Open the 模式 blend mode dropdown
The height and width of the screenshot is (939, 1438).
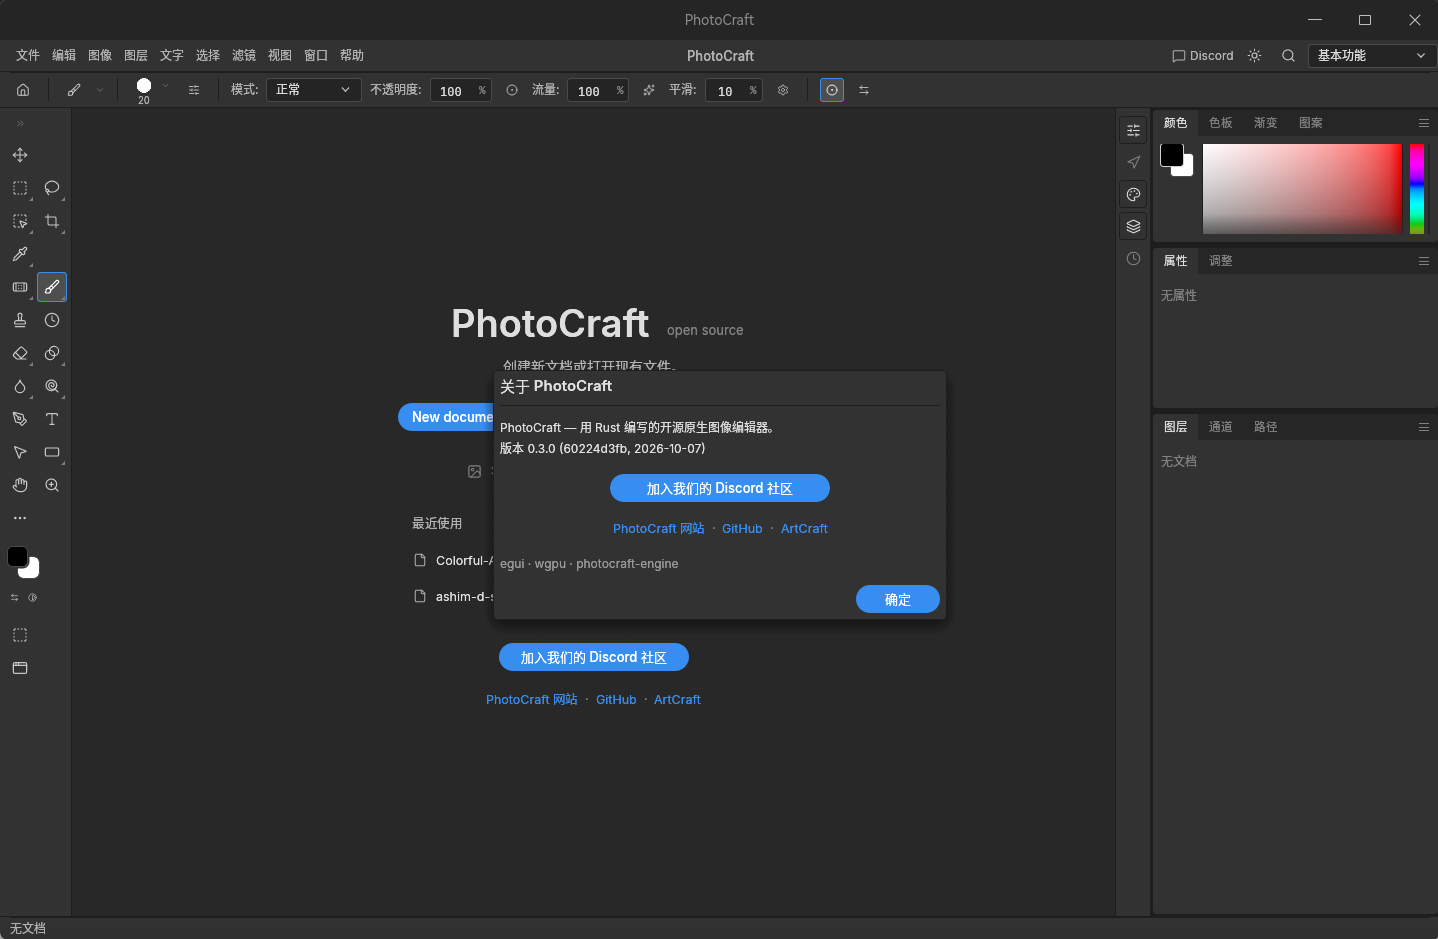(x=313, y=90)
